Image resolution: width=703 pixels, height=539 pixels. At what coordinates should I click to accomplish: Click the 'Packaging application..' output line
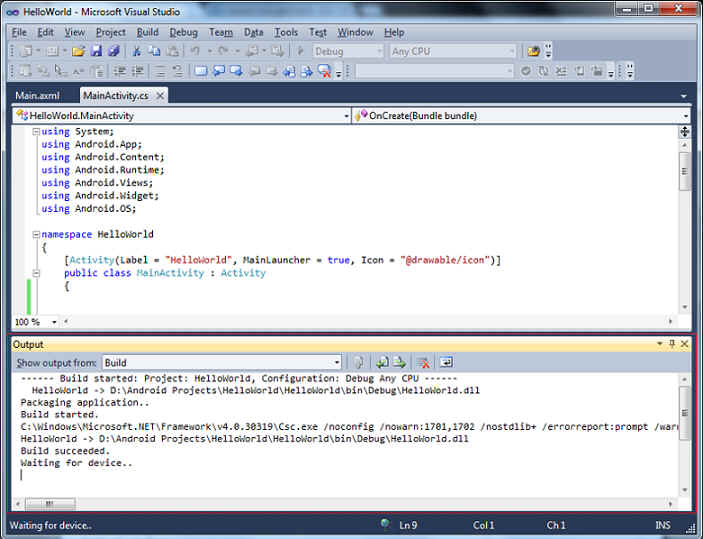click(85, 402)
